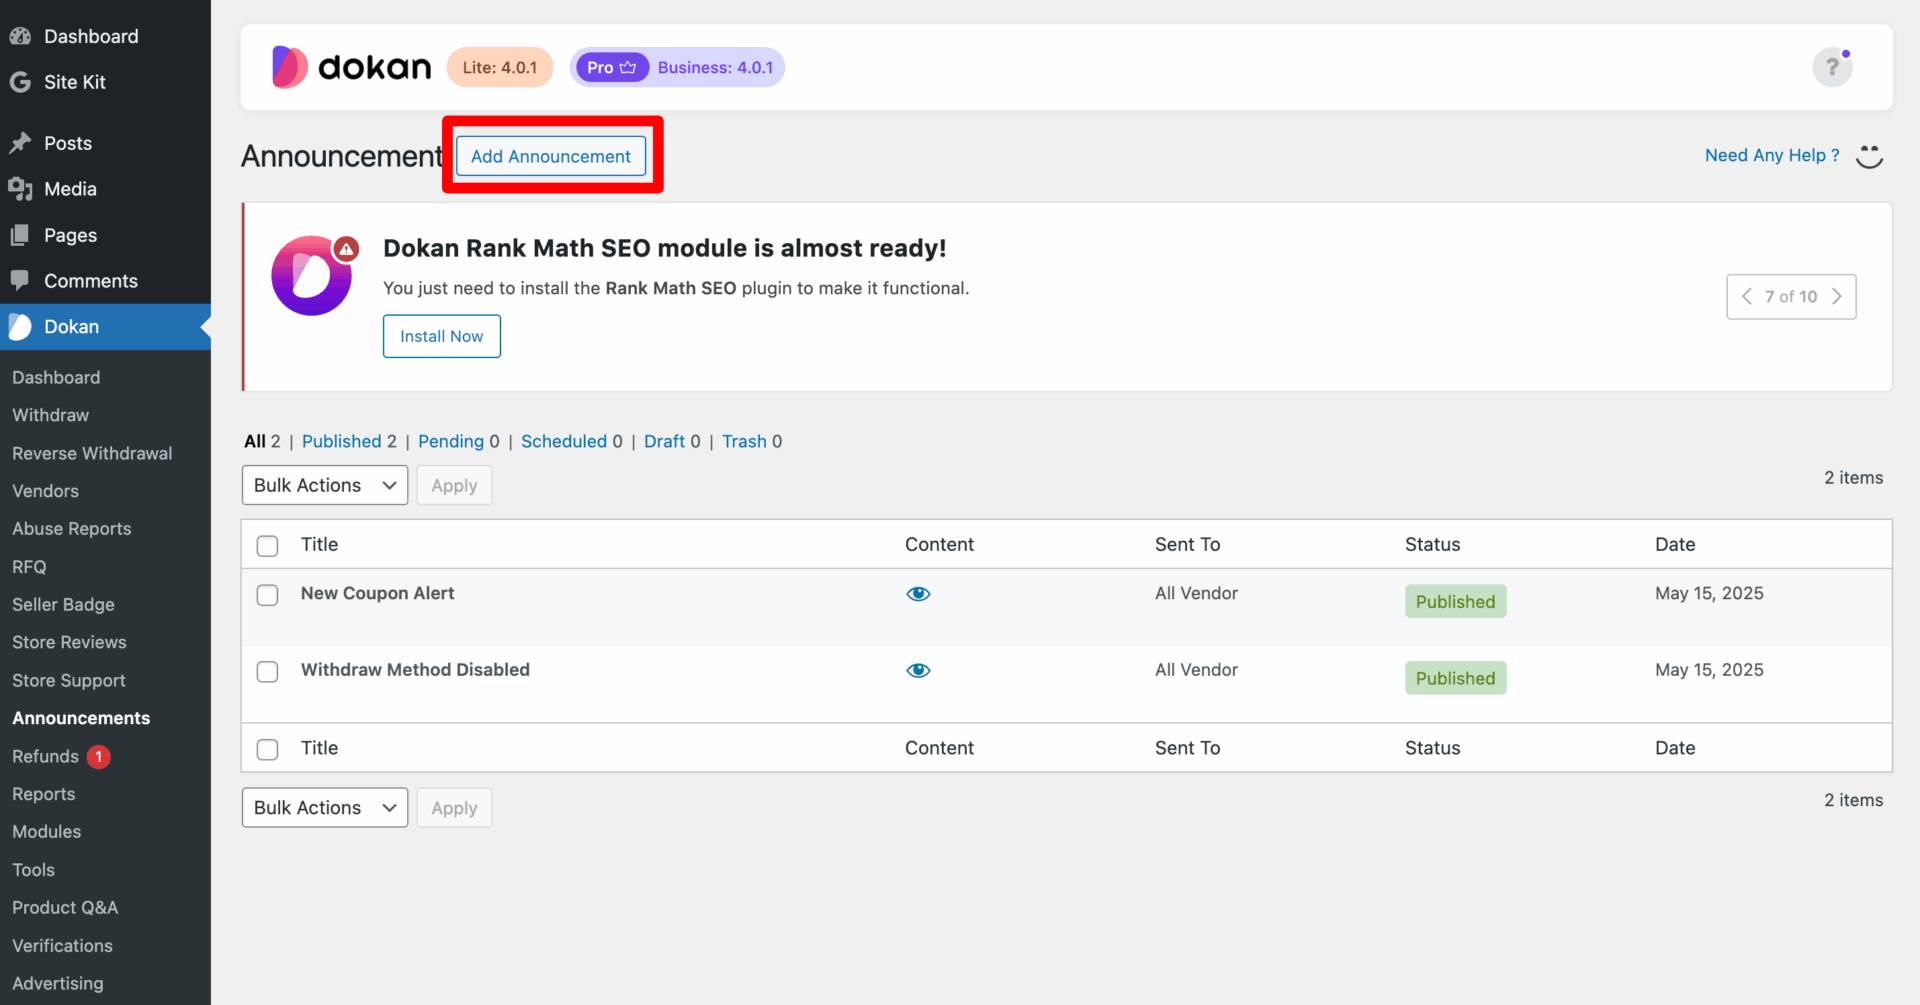The width and height of the screenshot is (1920, 1005).
Task: Click the Dokan Rank Math notice logo
Action: click(313, 276)
